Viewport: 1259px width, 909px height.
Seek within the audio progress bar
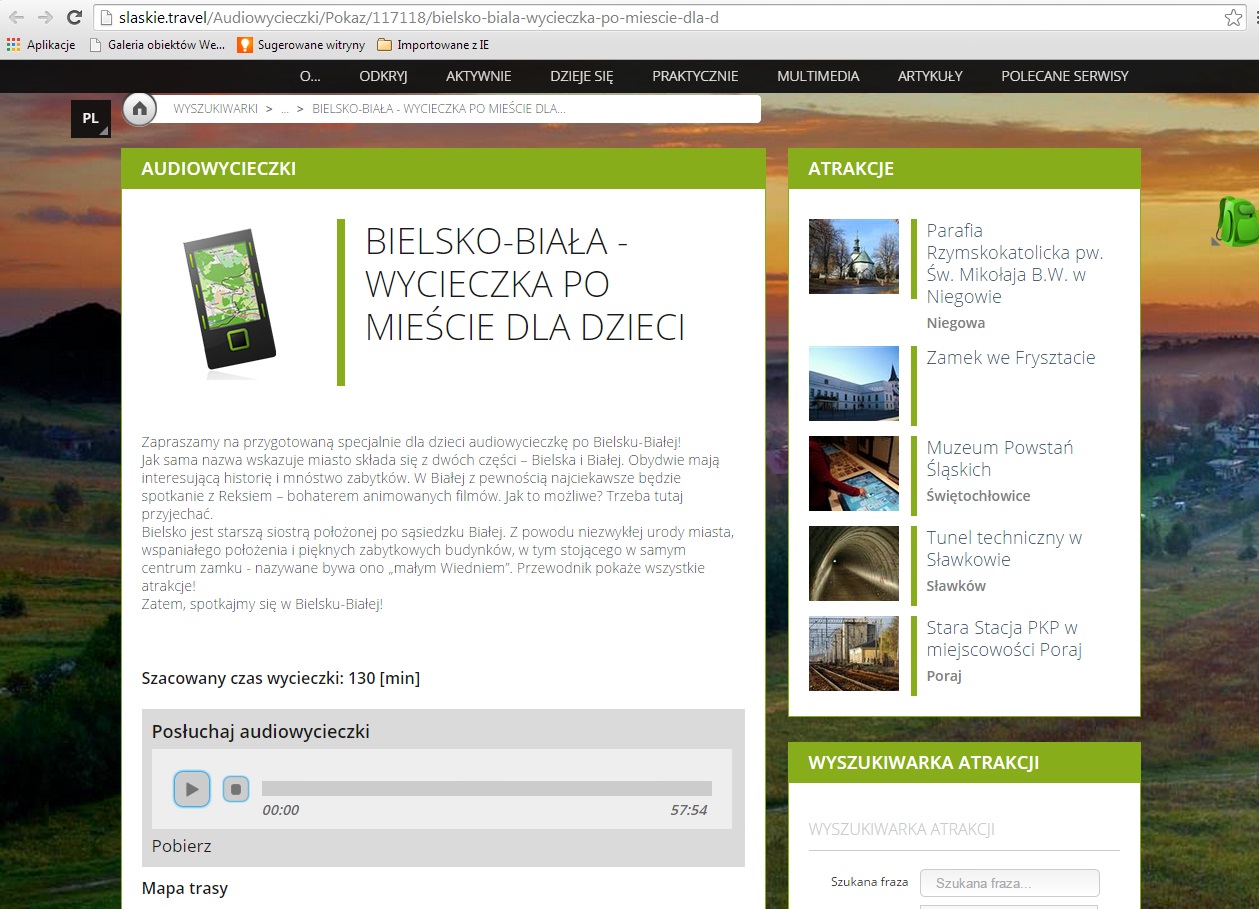[x=487, y=788]
